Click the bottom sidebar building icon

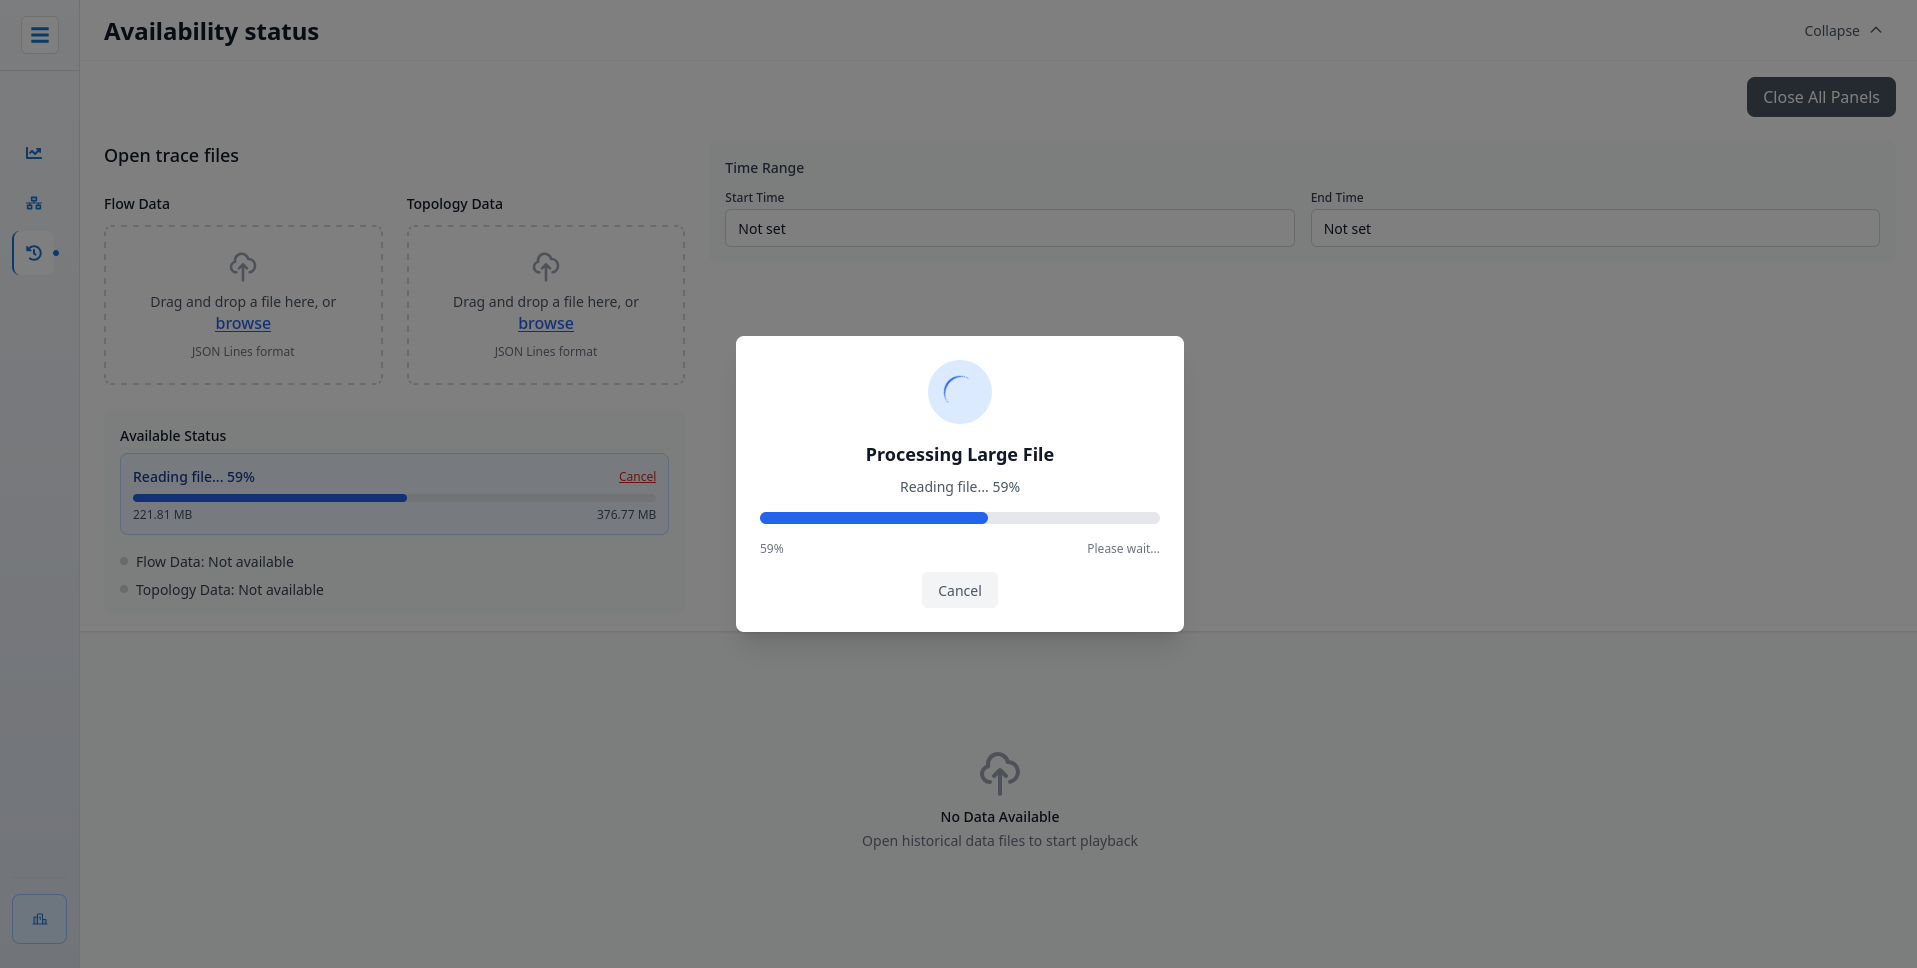[x=40, y=919]
